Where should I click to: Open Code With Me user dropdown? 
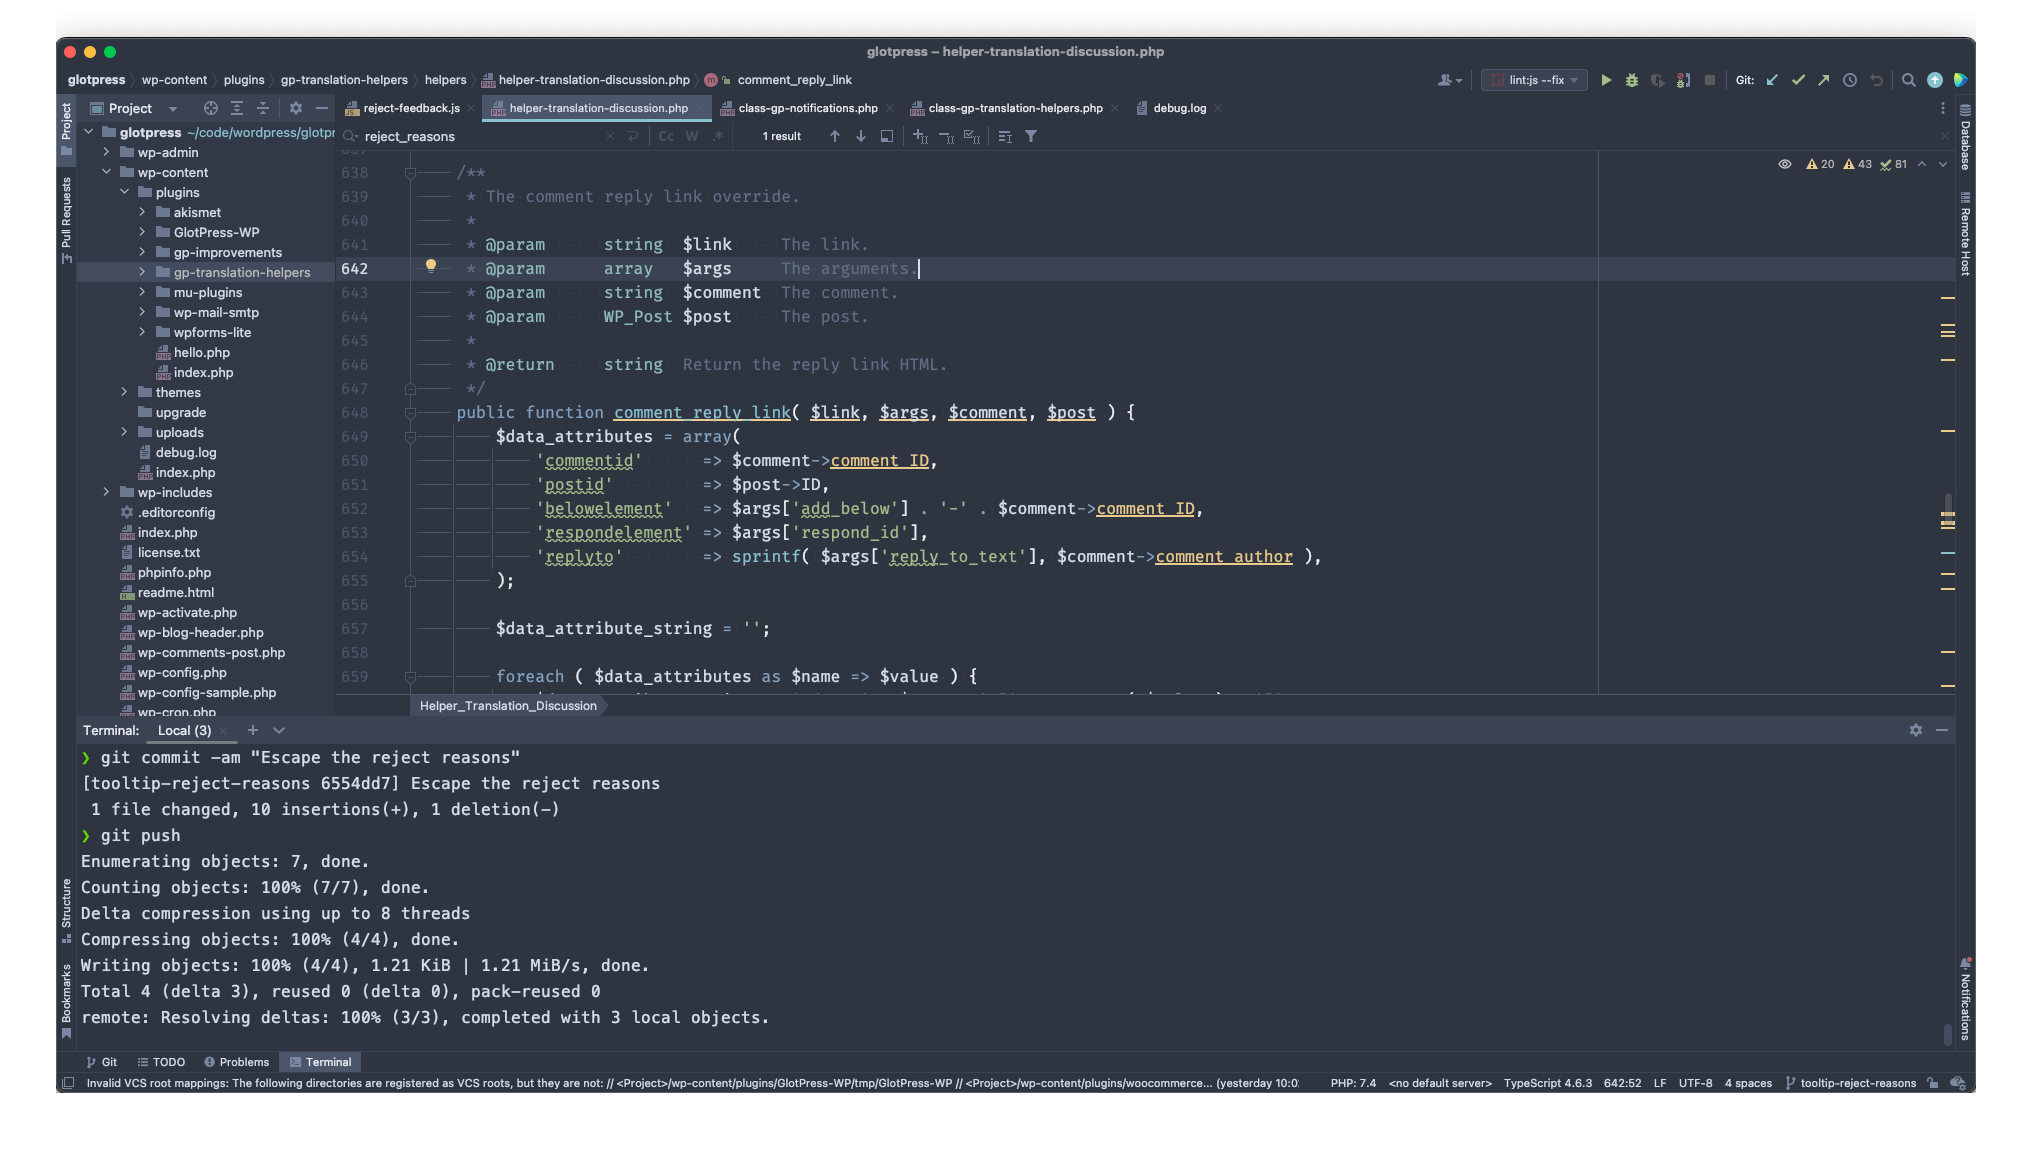(x=1450, y=80)
